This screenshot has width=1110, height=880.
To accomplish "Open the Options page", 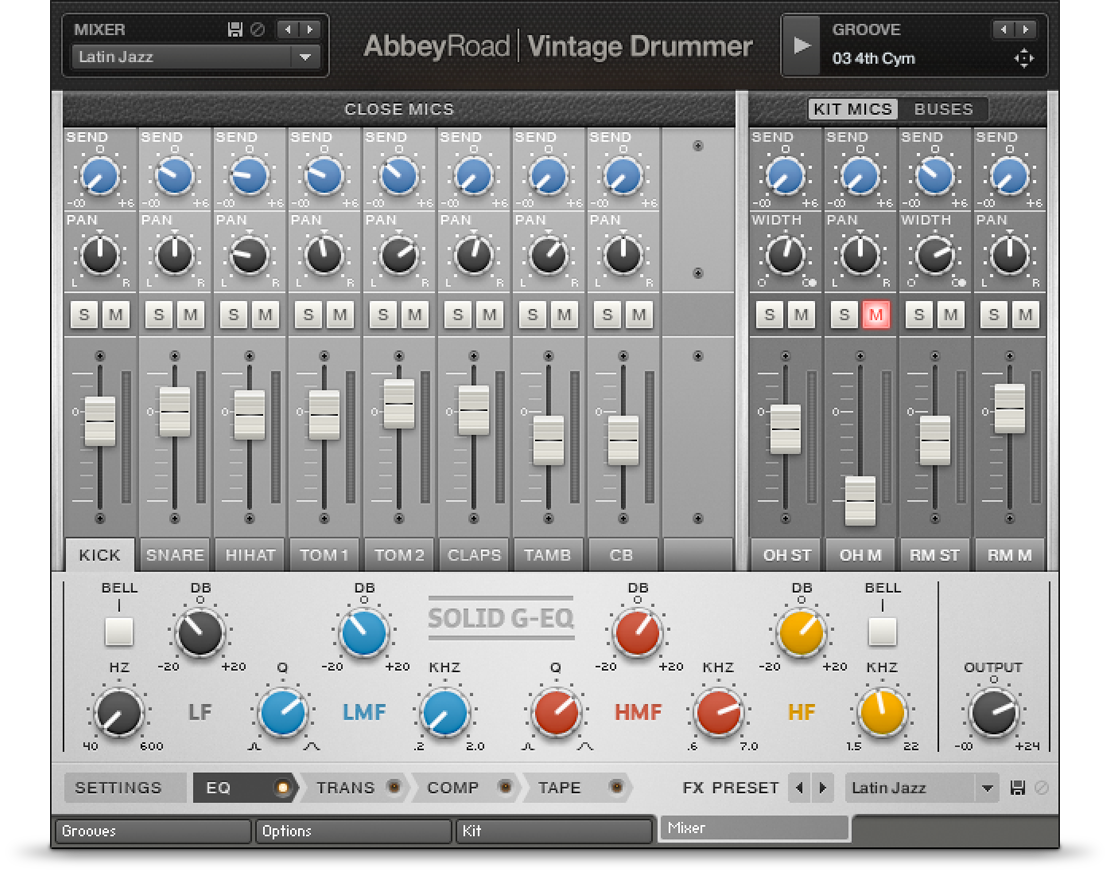I will pyautogui.click(x=353, y=831).
